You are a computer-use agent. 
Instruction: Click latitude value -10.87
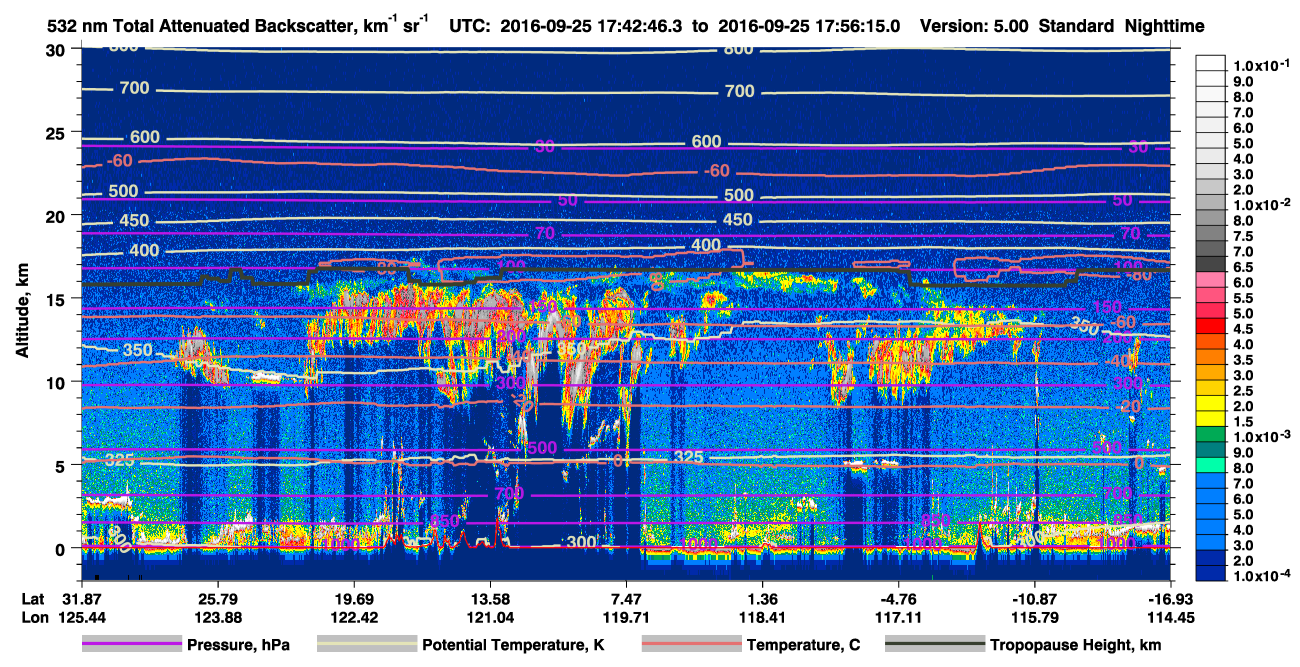(1034, 599)
